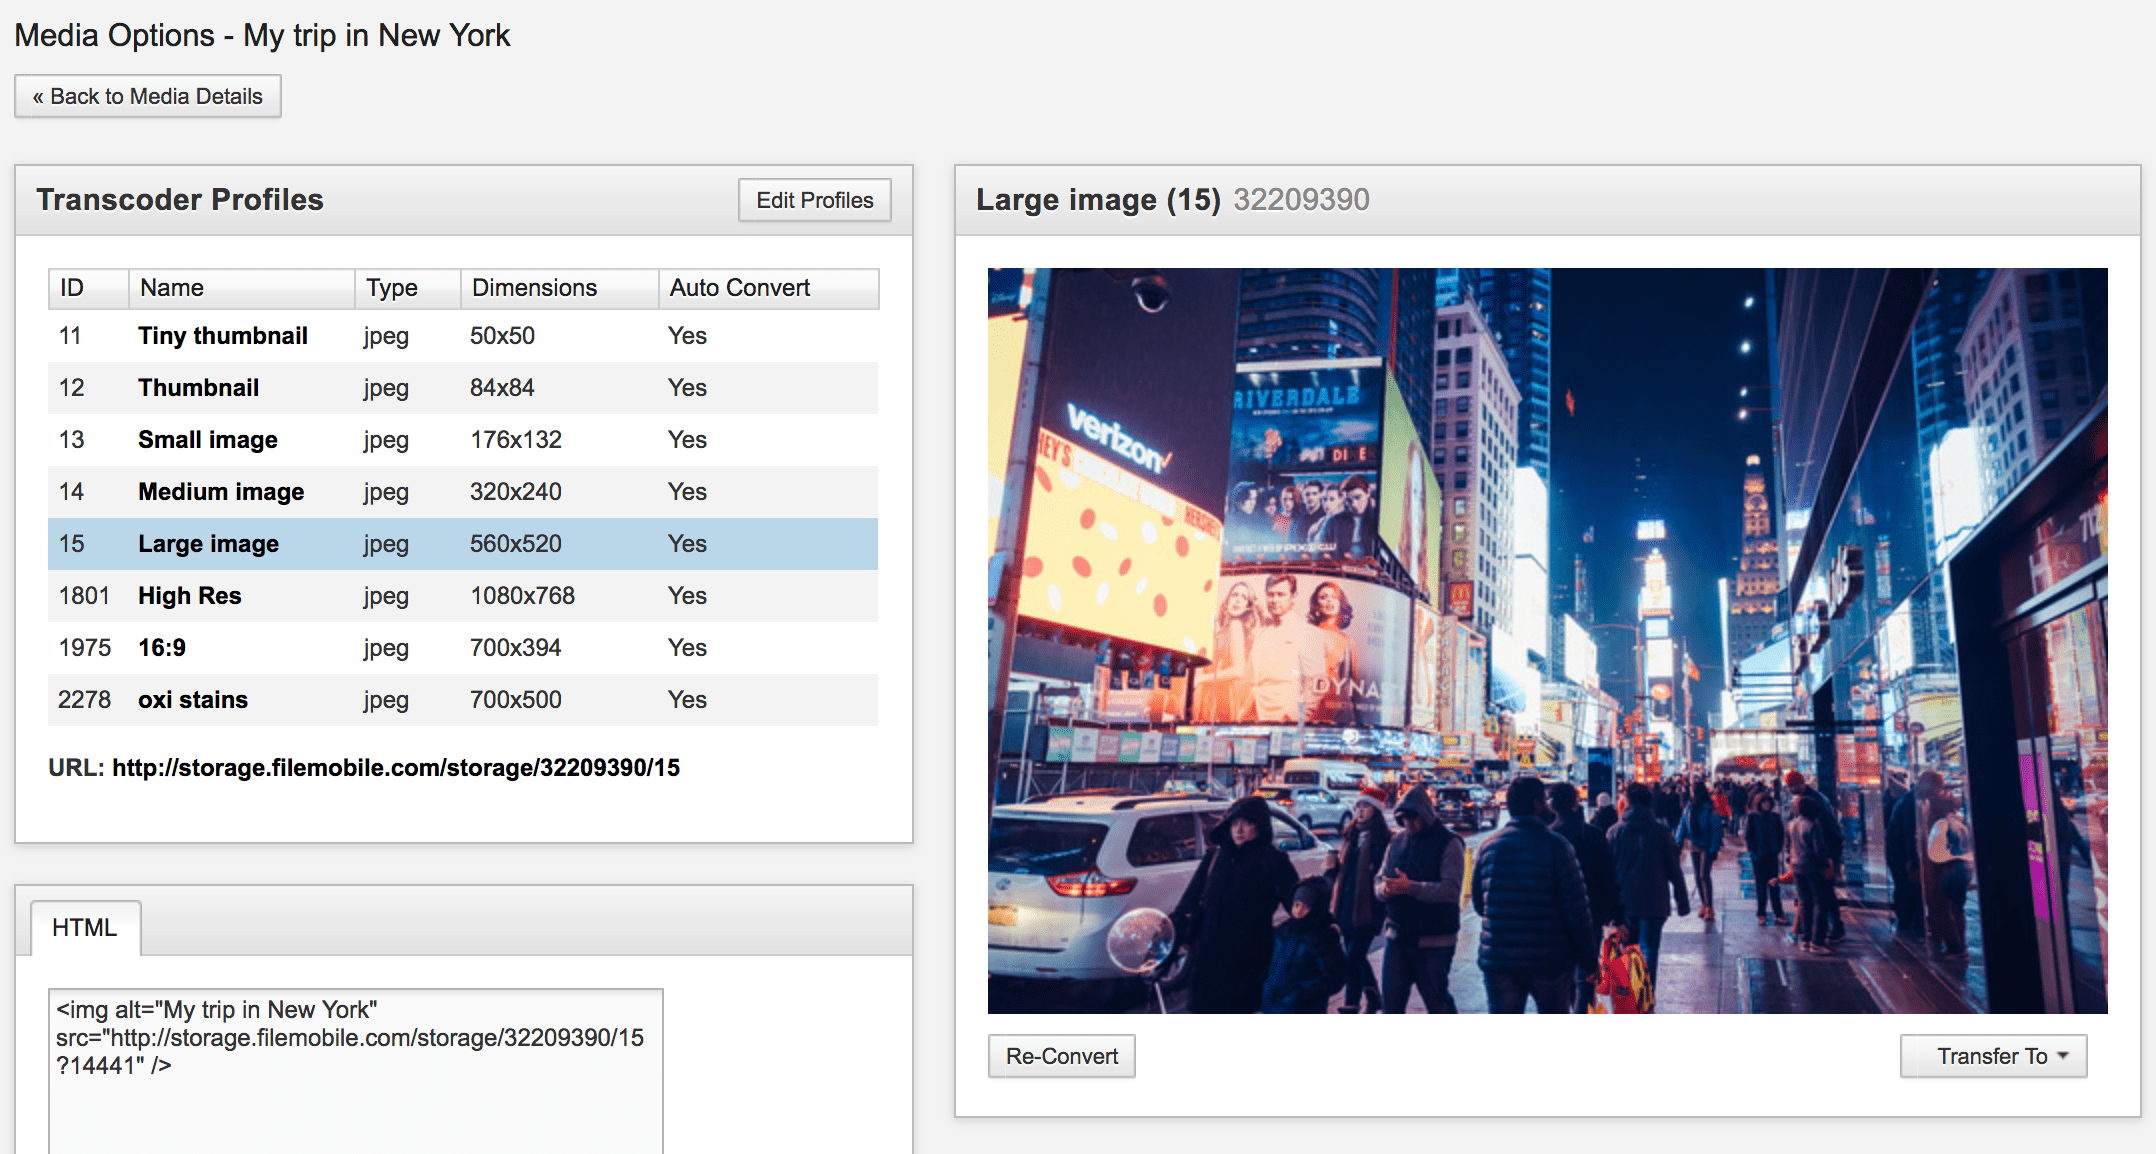Viewport: 2156px width, 1154px height.
Task: Click the New York preview image
Action: coord(1547,640)
